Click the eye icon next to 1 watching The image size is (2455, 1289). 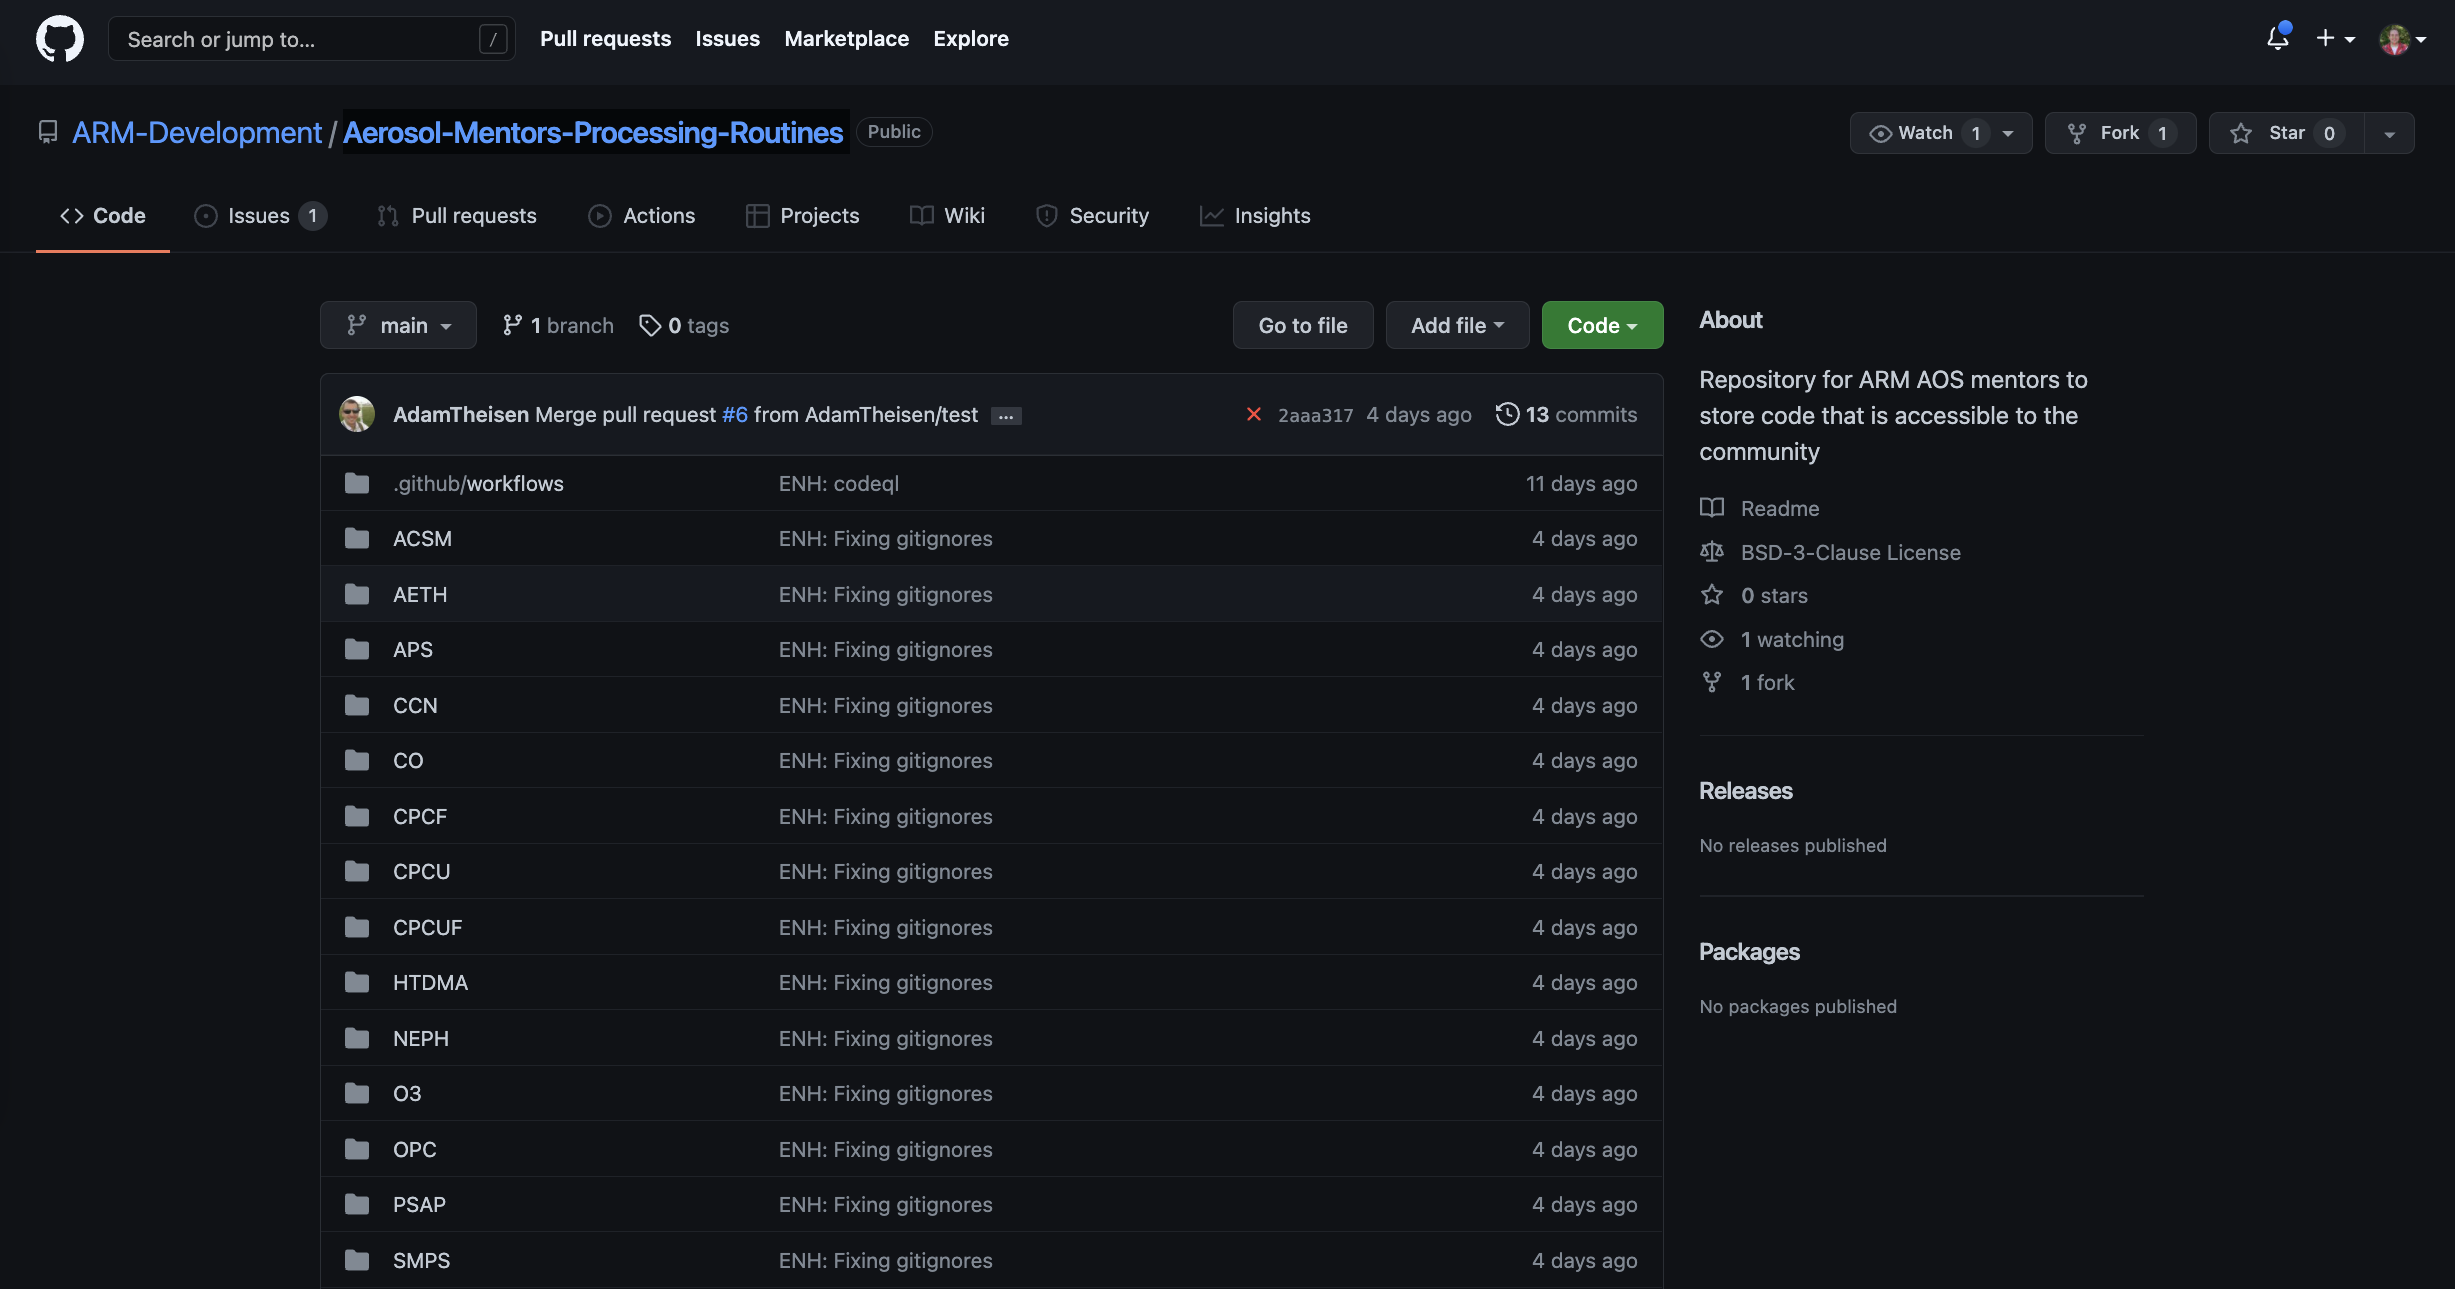[x=1712, y=639]
